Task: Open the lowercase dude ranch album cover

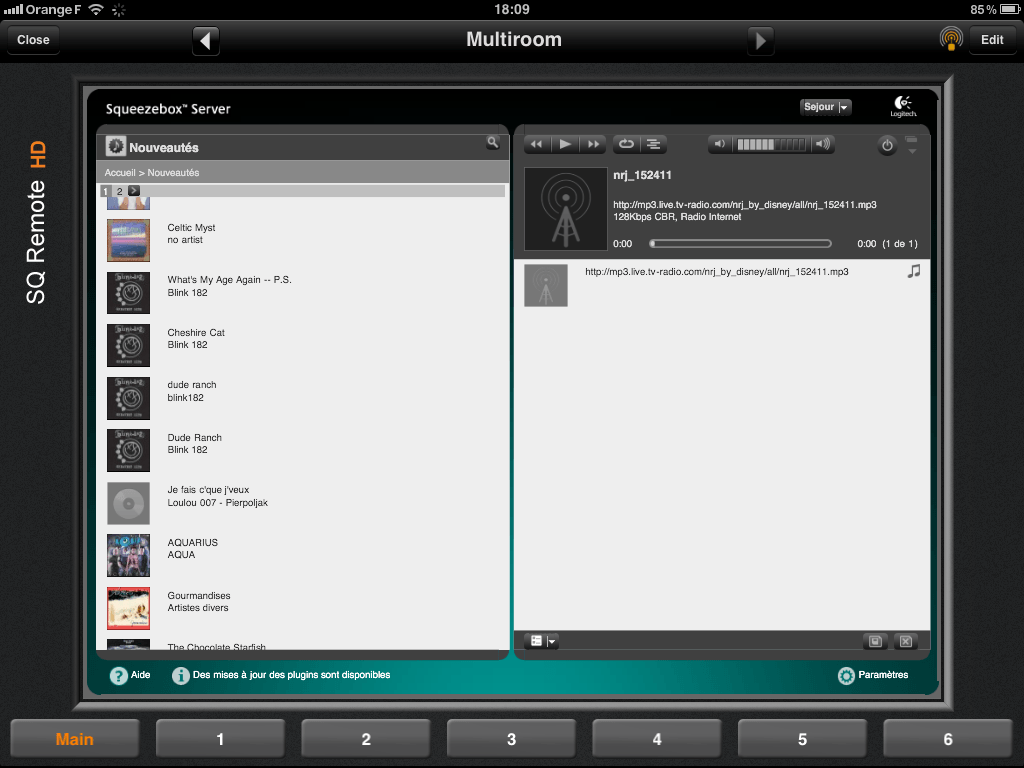Action: click(129, 398)
